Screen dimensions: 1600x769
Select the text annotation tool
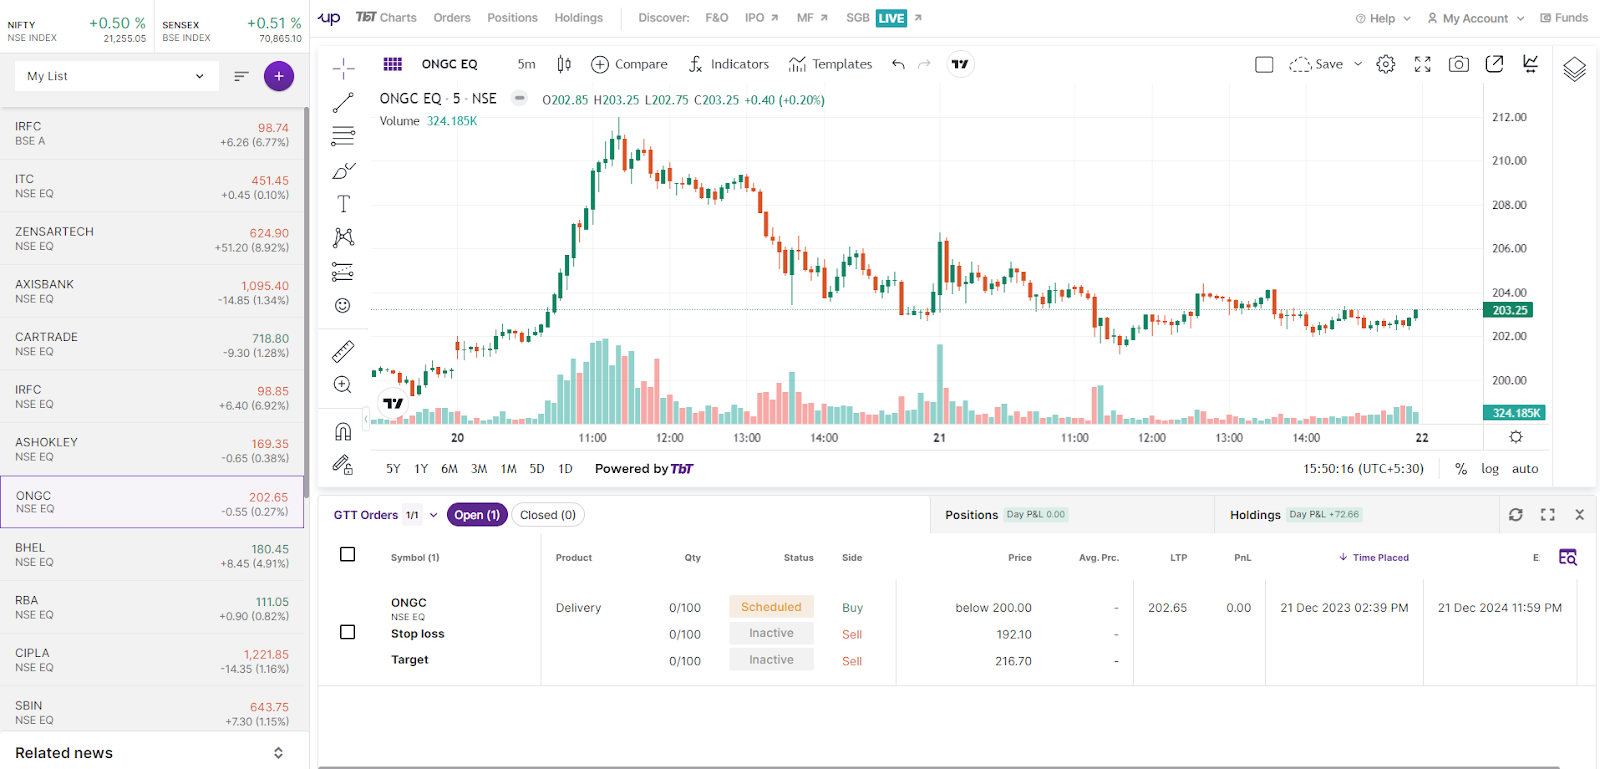343,204
